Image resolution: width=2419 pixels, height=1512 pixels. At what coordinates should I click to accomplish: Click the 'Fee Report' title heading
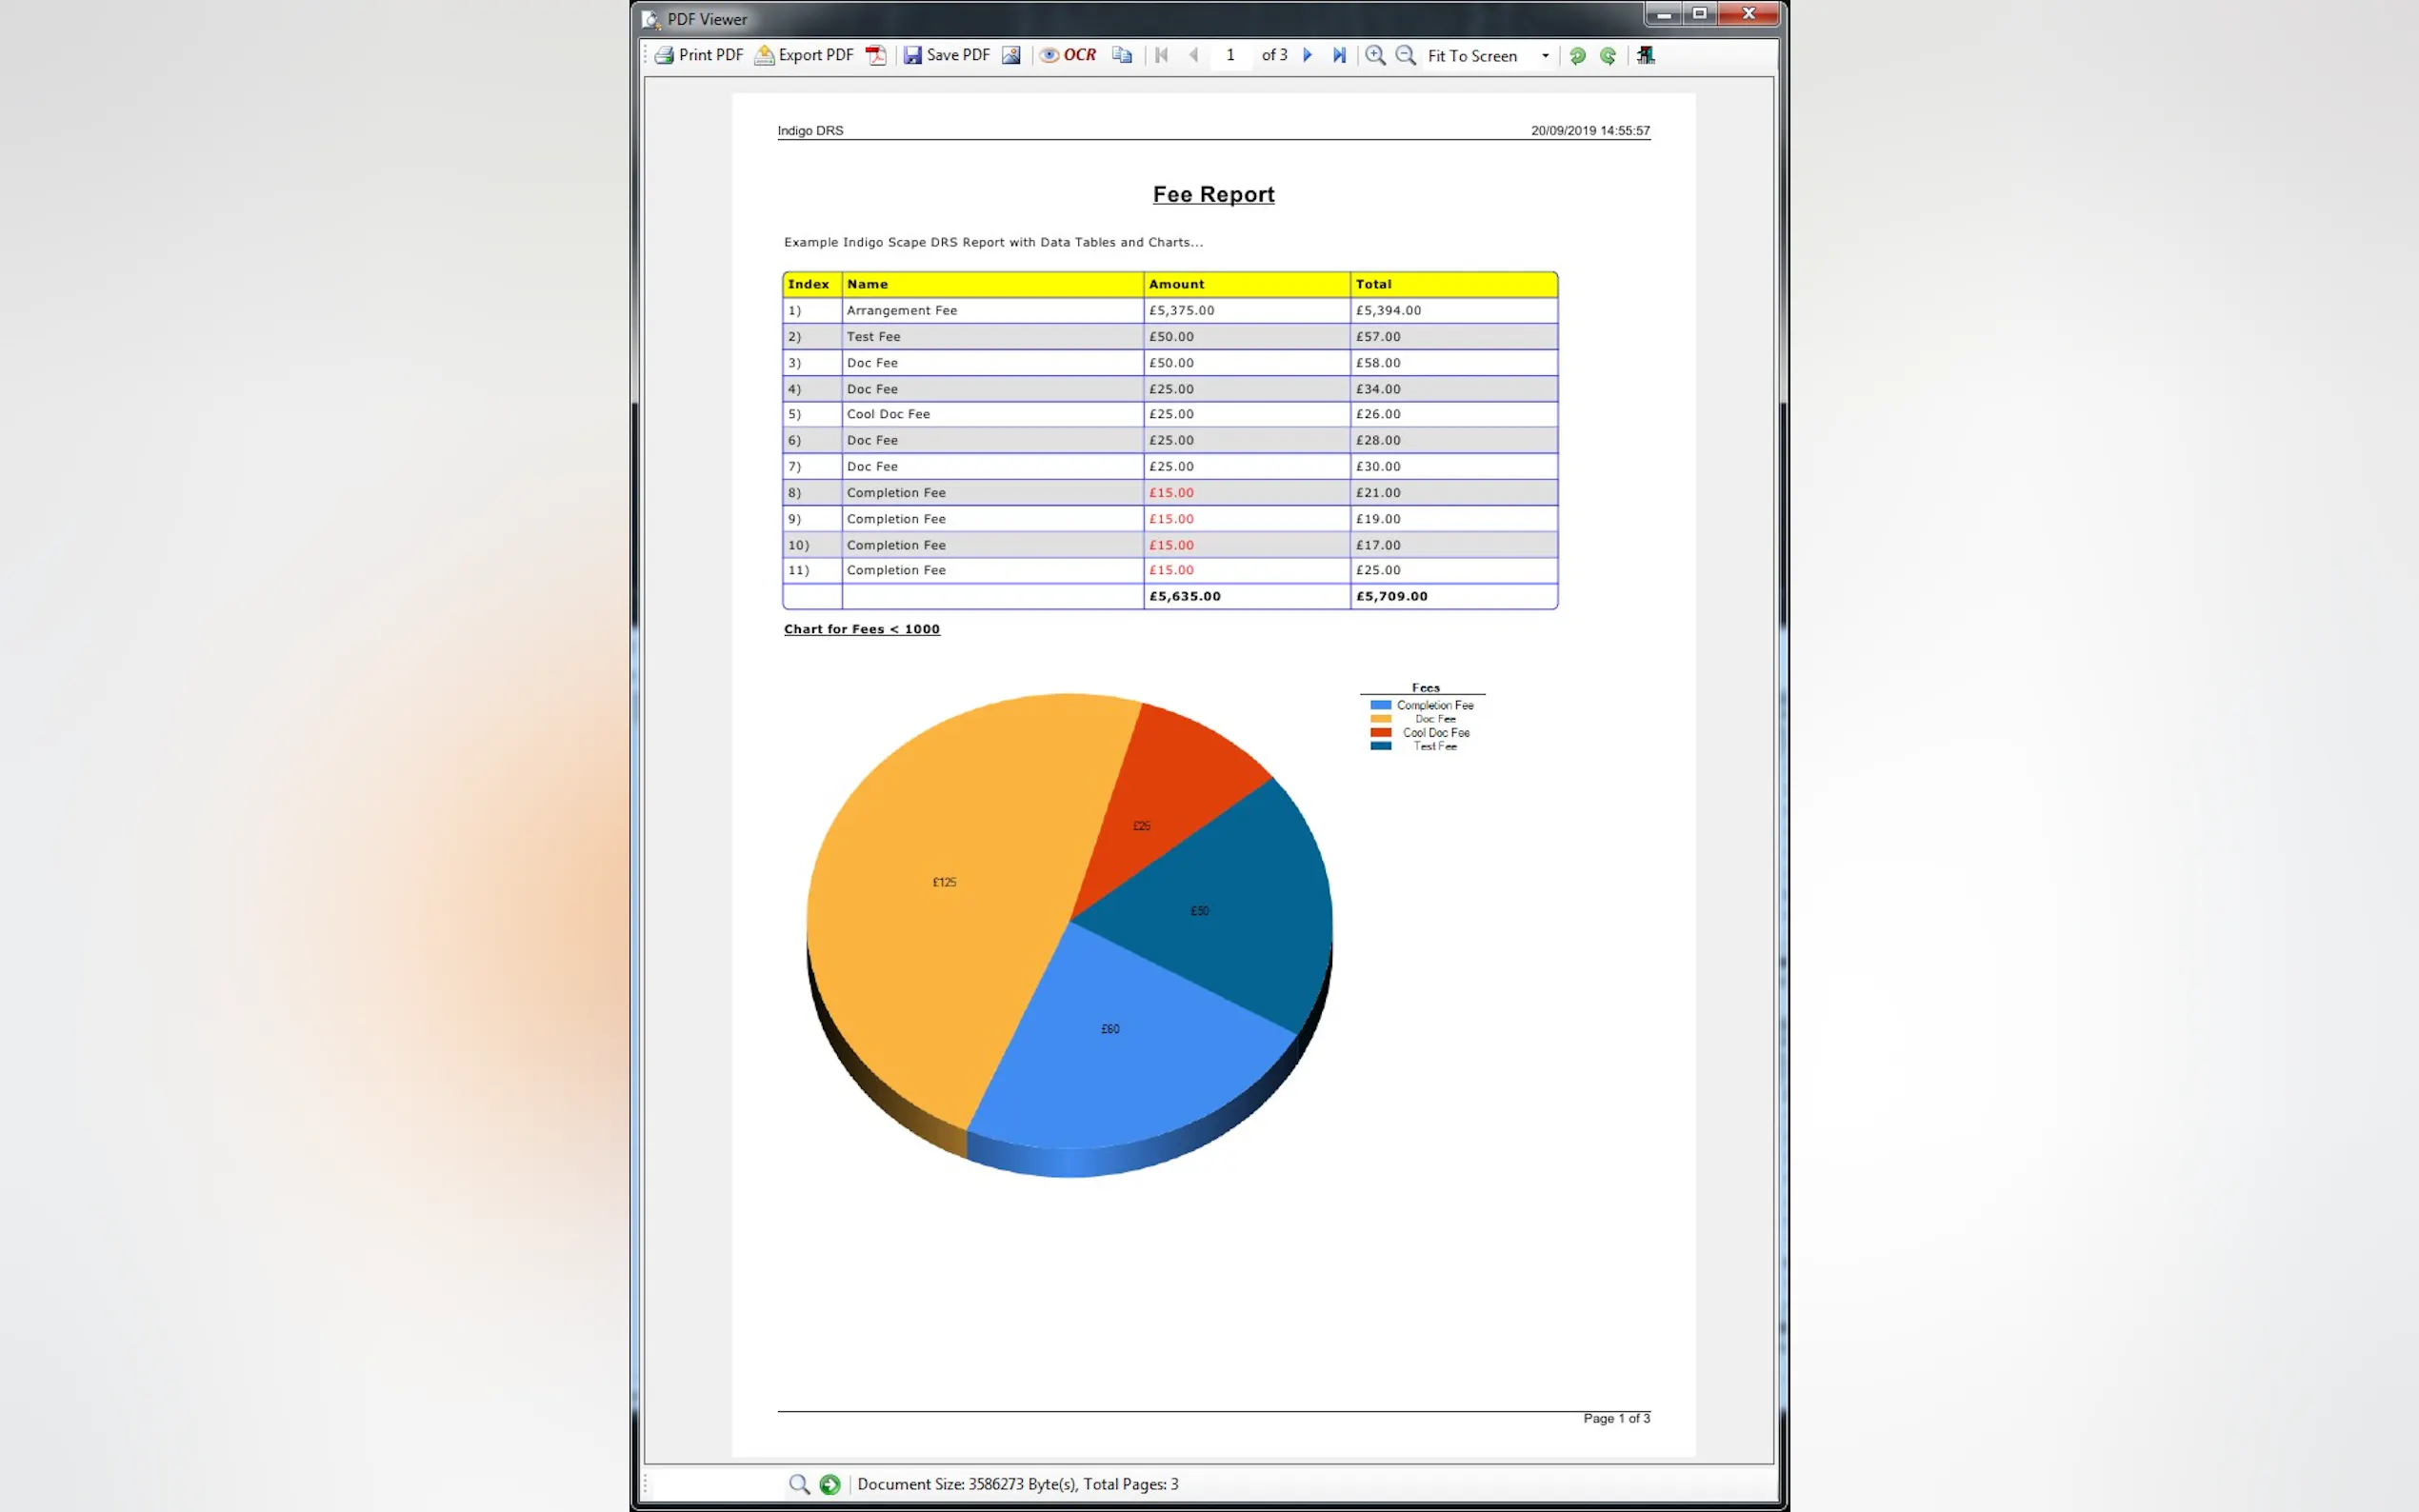click(1213, 194)
